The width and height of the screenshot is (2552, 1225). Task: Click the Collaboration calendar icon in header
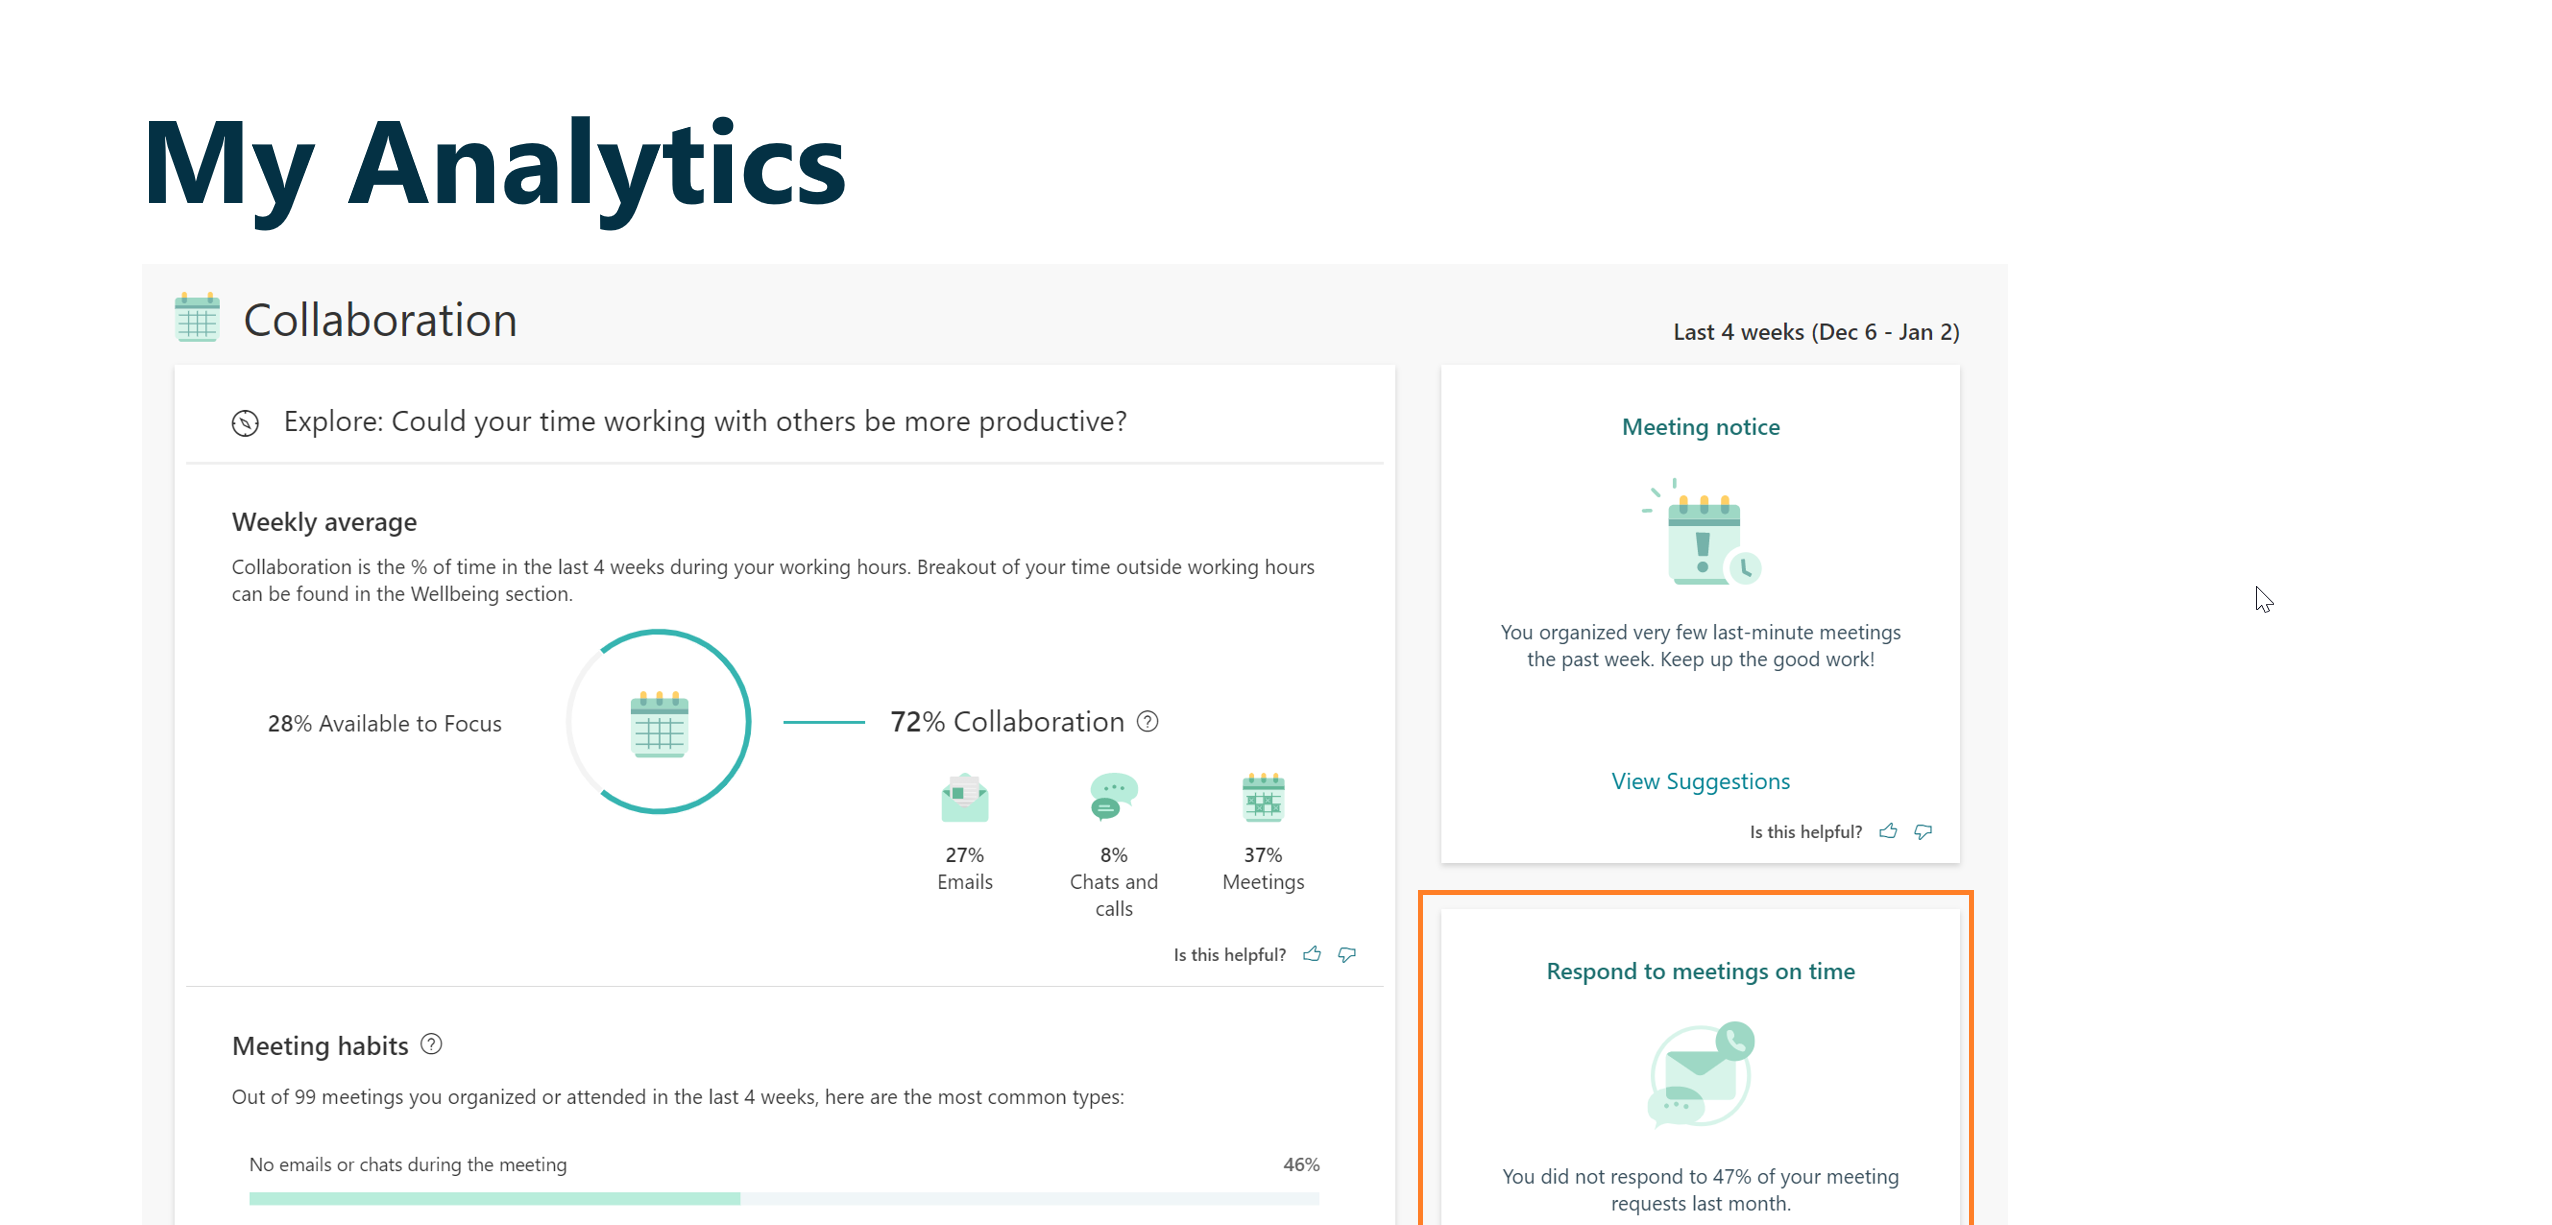[x=197, y=318]
